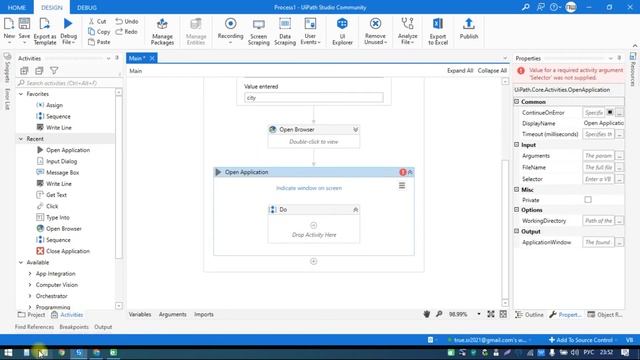Click Expand All in the designer
This screenshot has width=640, height=360.
pos(460,71)
